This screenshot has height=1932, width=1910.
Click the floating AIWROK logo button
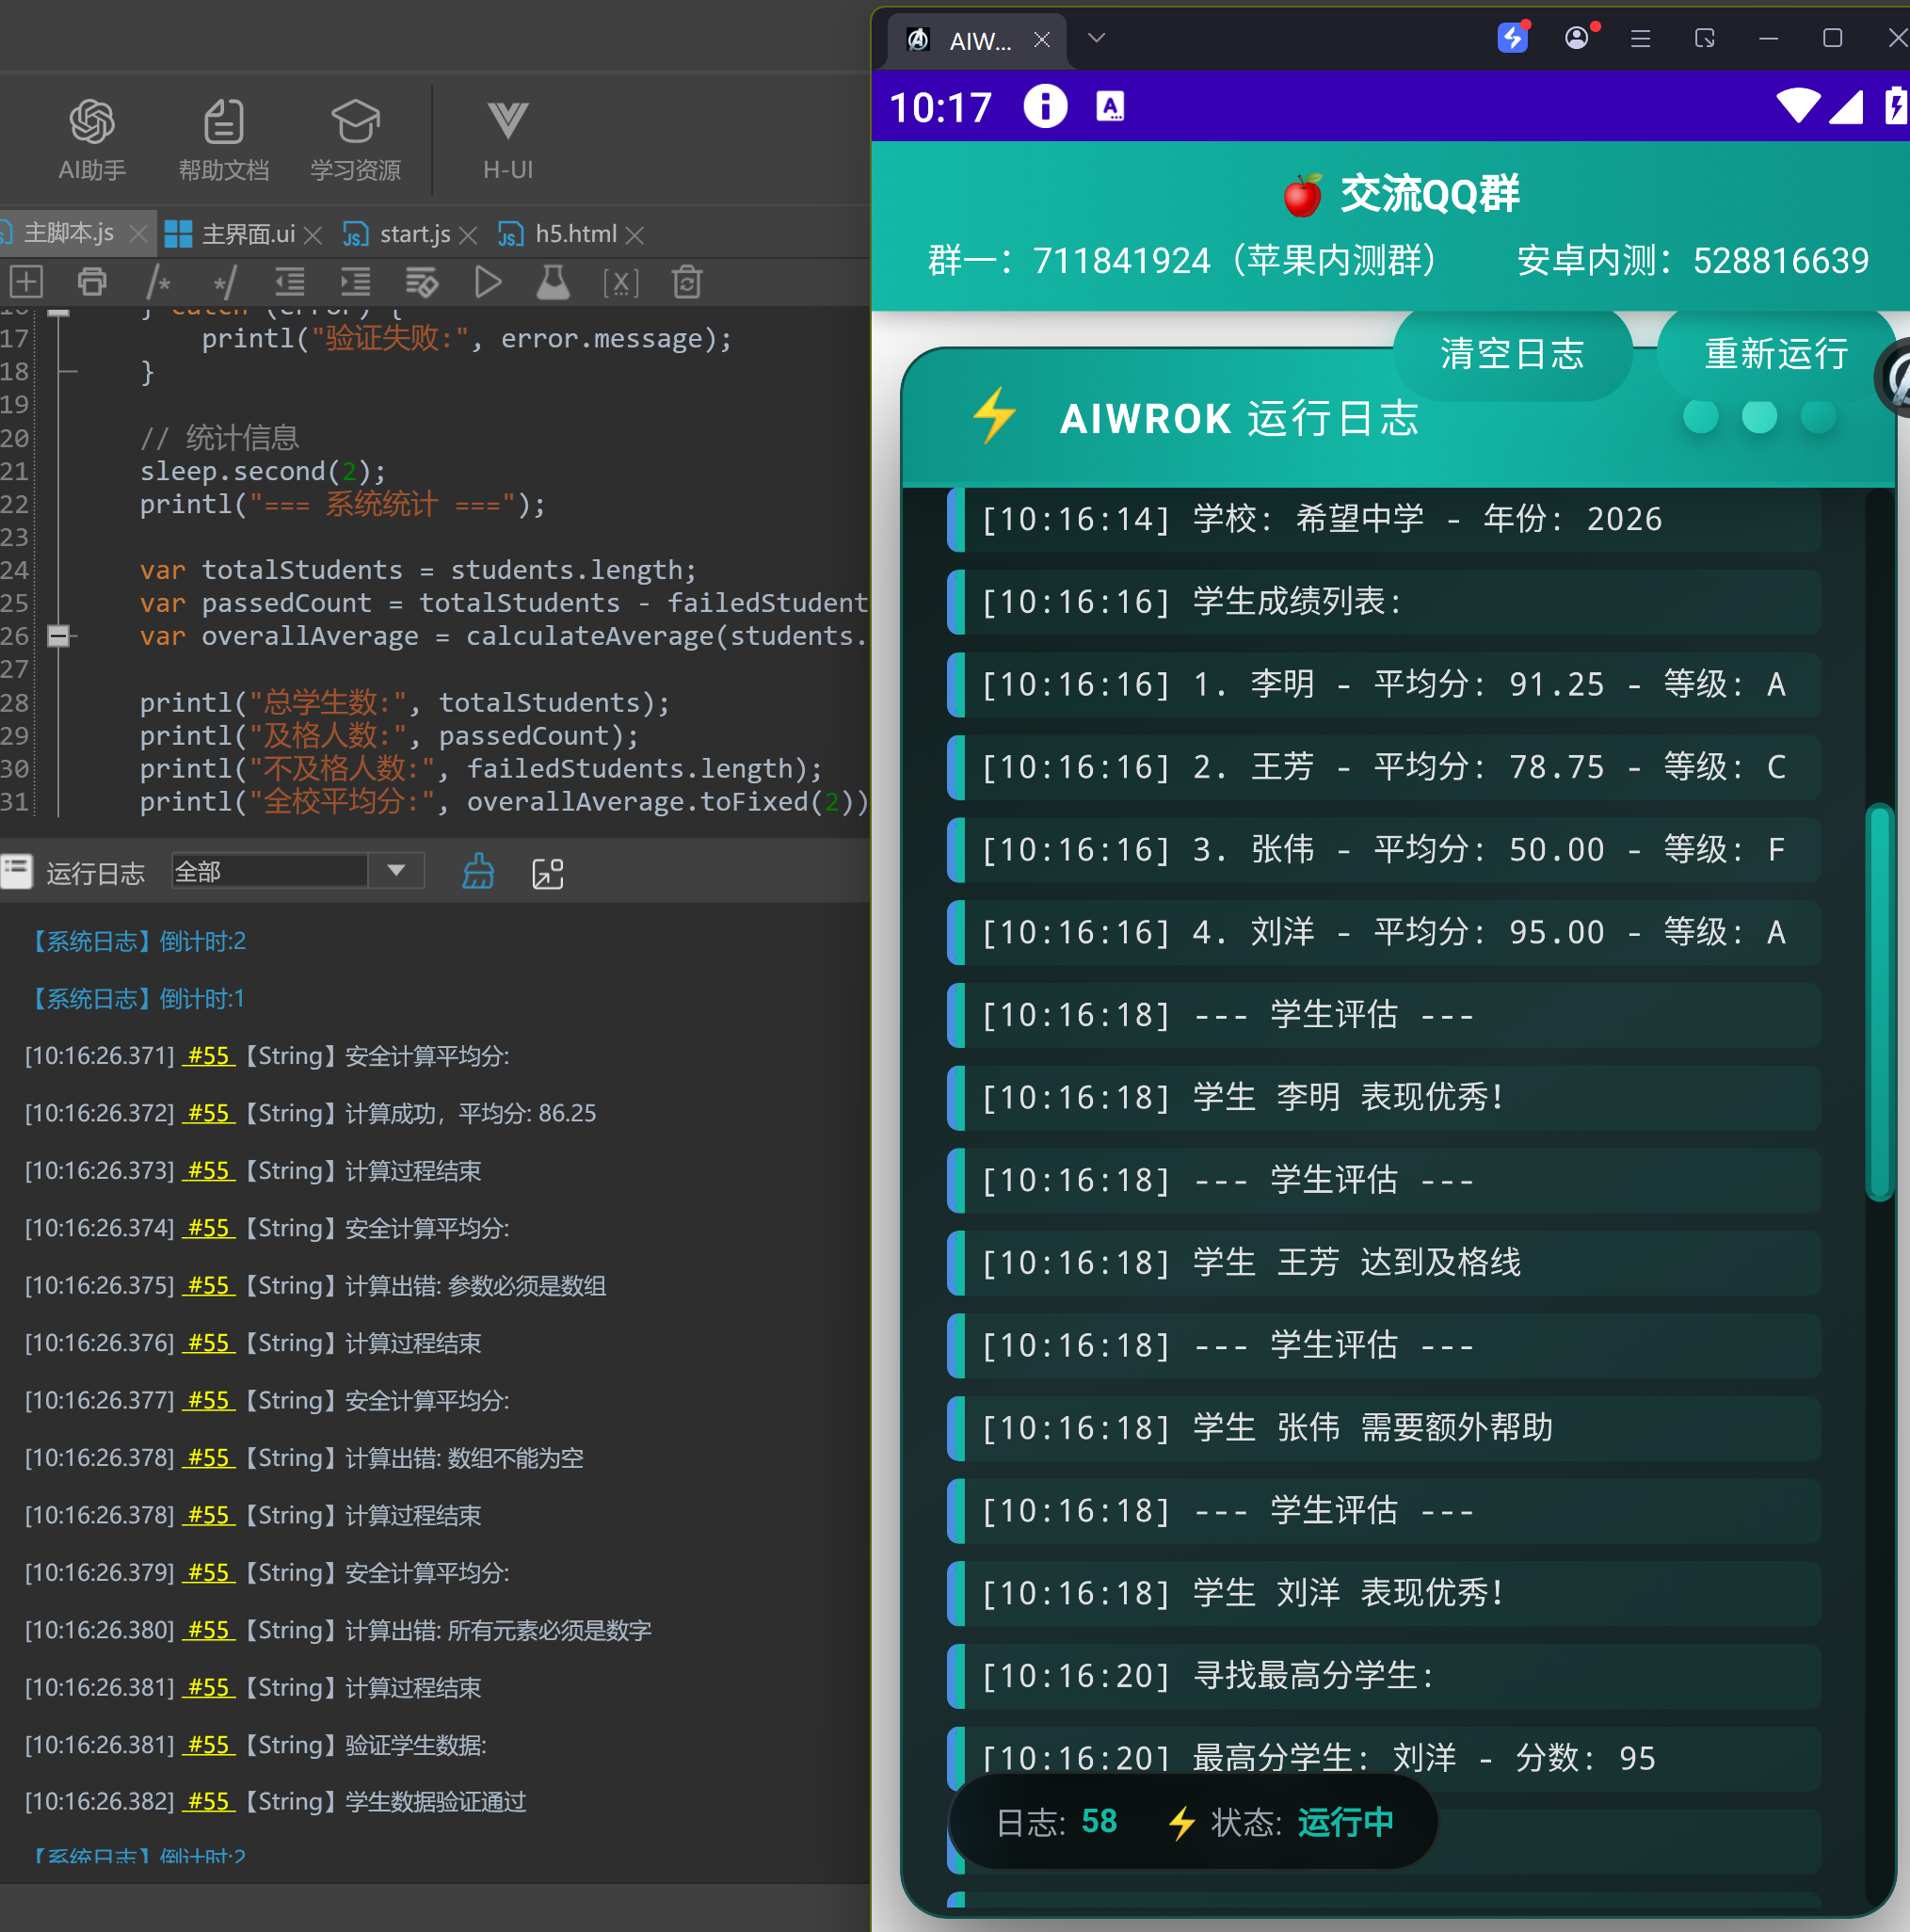pos(1895,378)
